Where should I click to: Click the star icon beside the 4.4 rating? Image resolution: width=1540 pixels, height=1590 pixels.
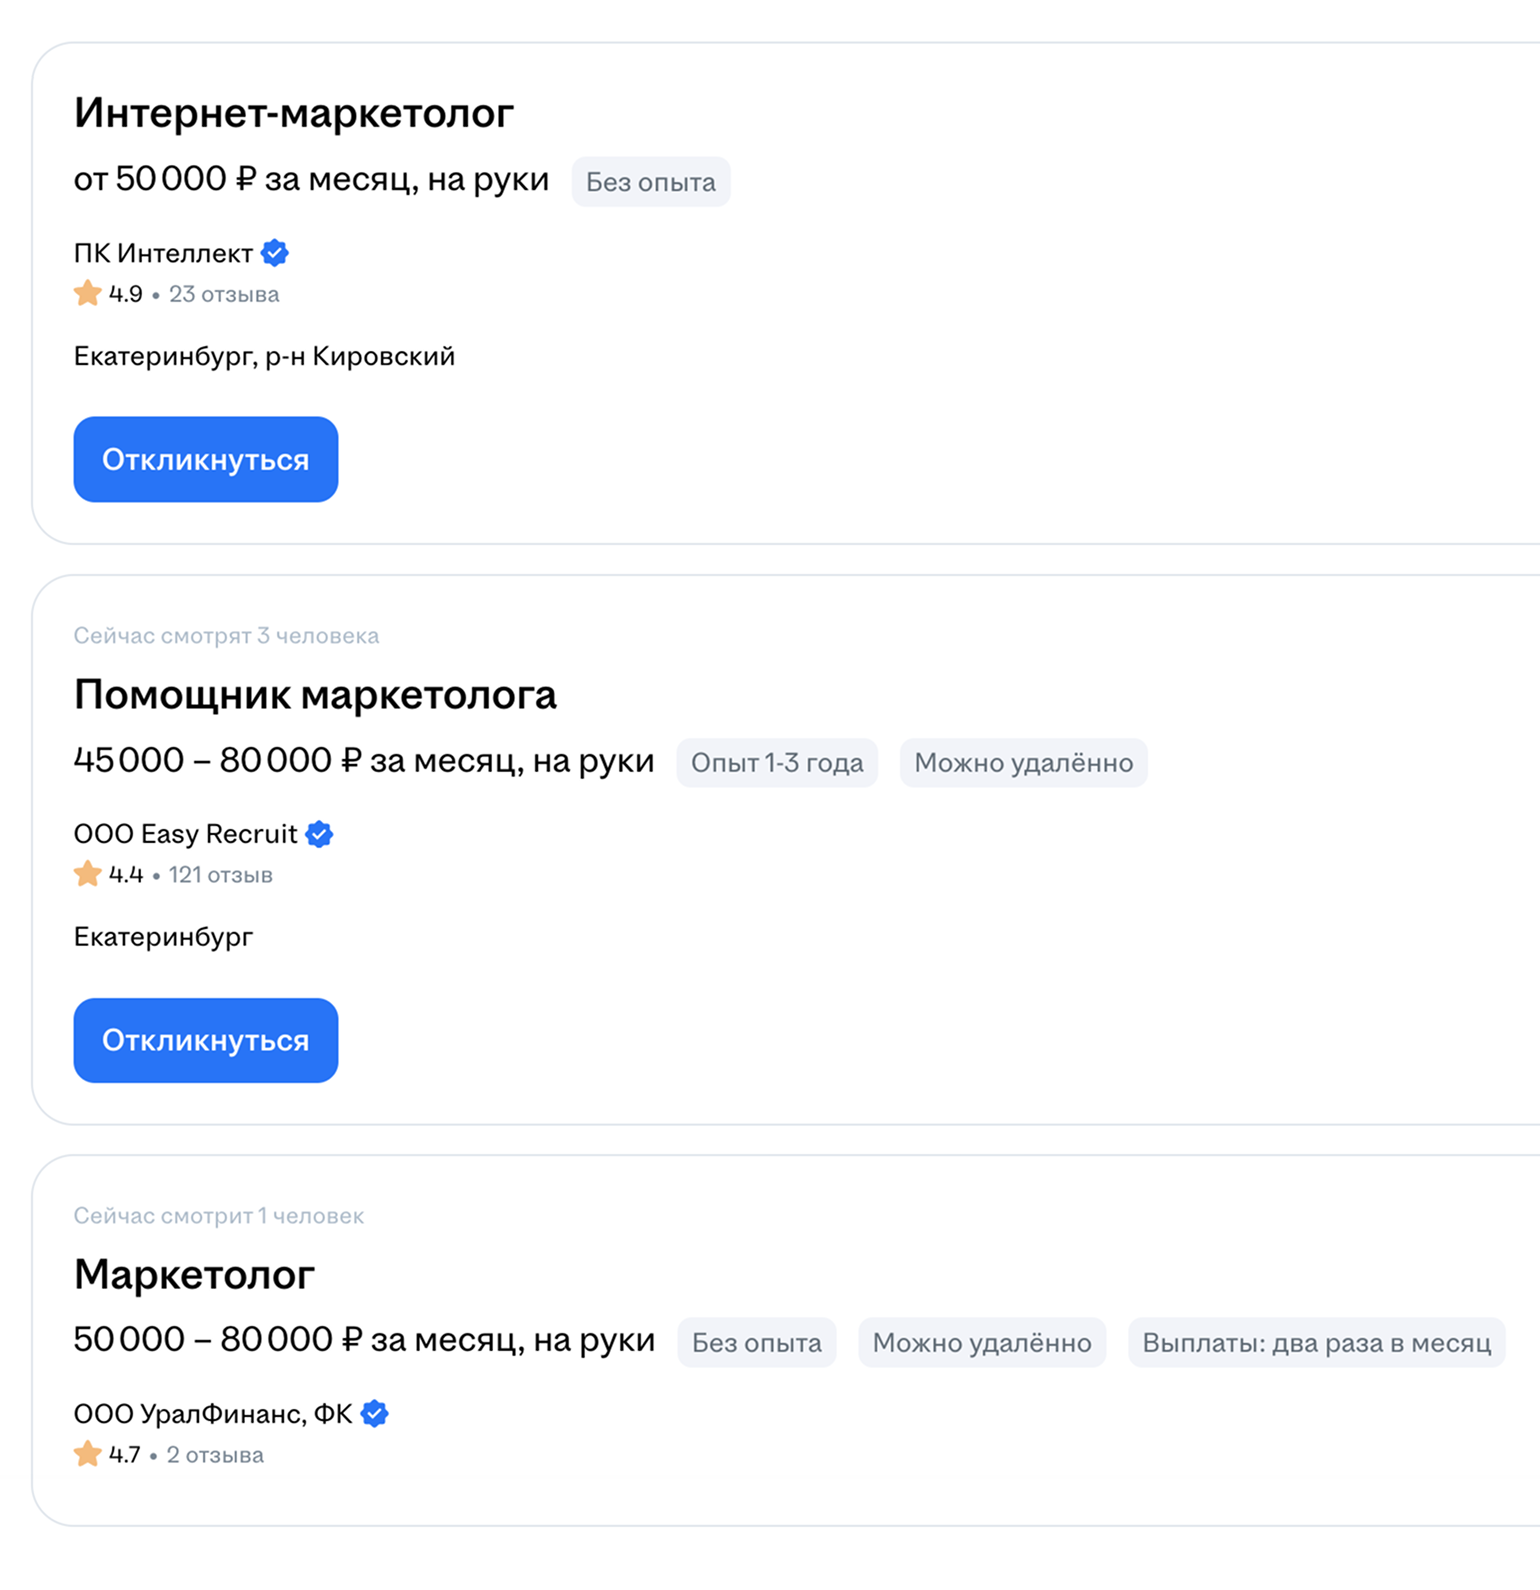pos(87,873)
